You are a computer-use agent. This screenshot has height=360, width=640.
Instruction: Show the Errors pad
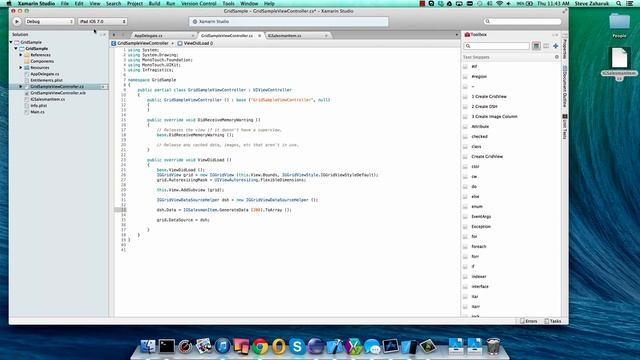click(x=529, y=321)
